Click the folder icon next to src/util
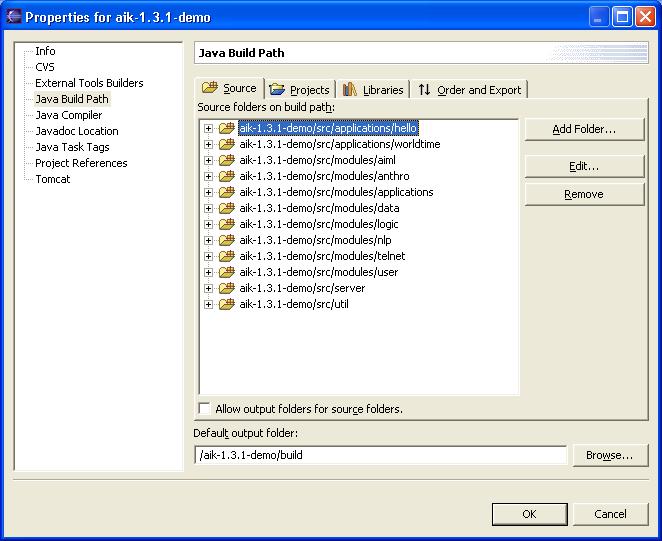The image size is (662, 541). pyautogui.click(x=226, y=304)
